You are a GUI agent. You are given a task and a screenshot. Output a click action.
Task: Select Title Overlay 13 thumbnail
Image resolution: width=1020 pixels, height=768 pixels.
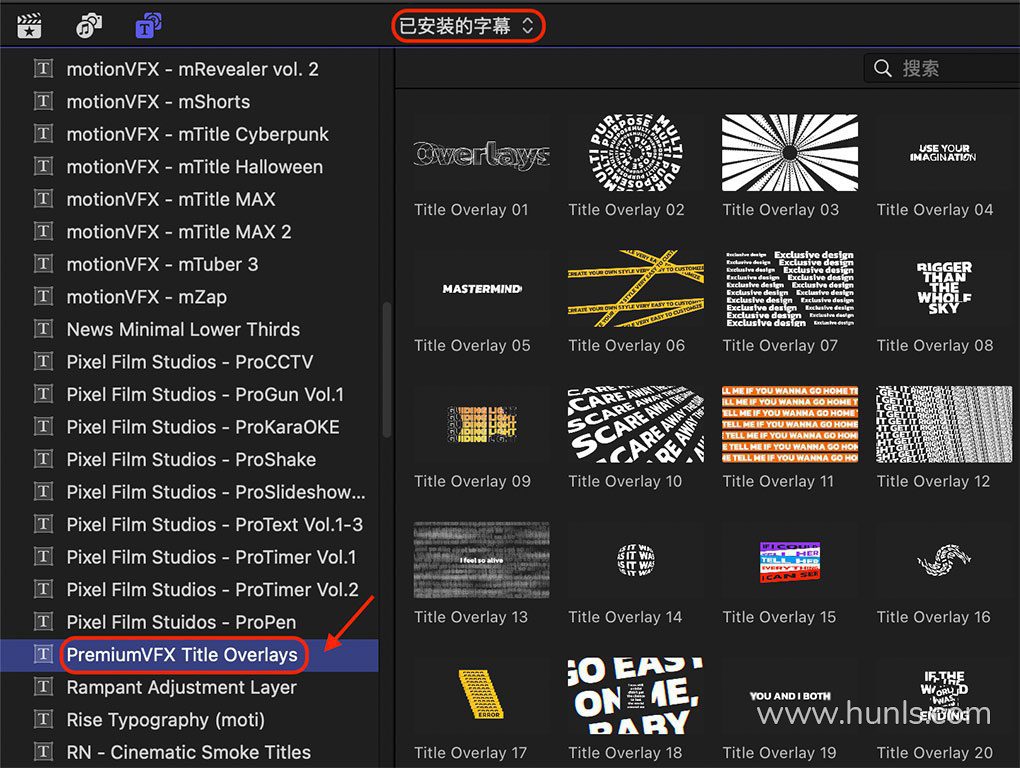(x=481, y=560)
